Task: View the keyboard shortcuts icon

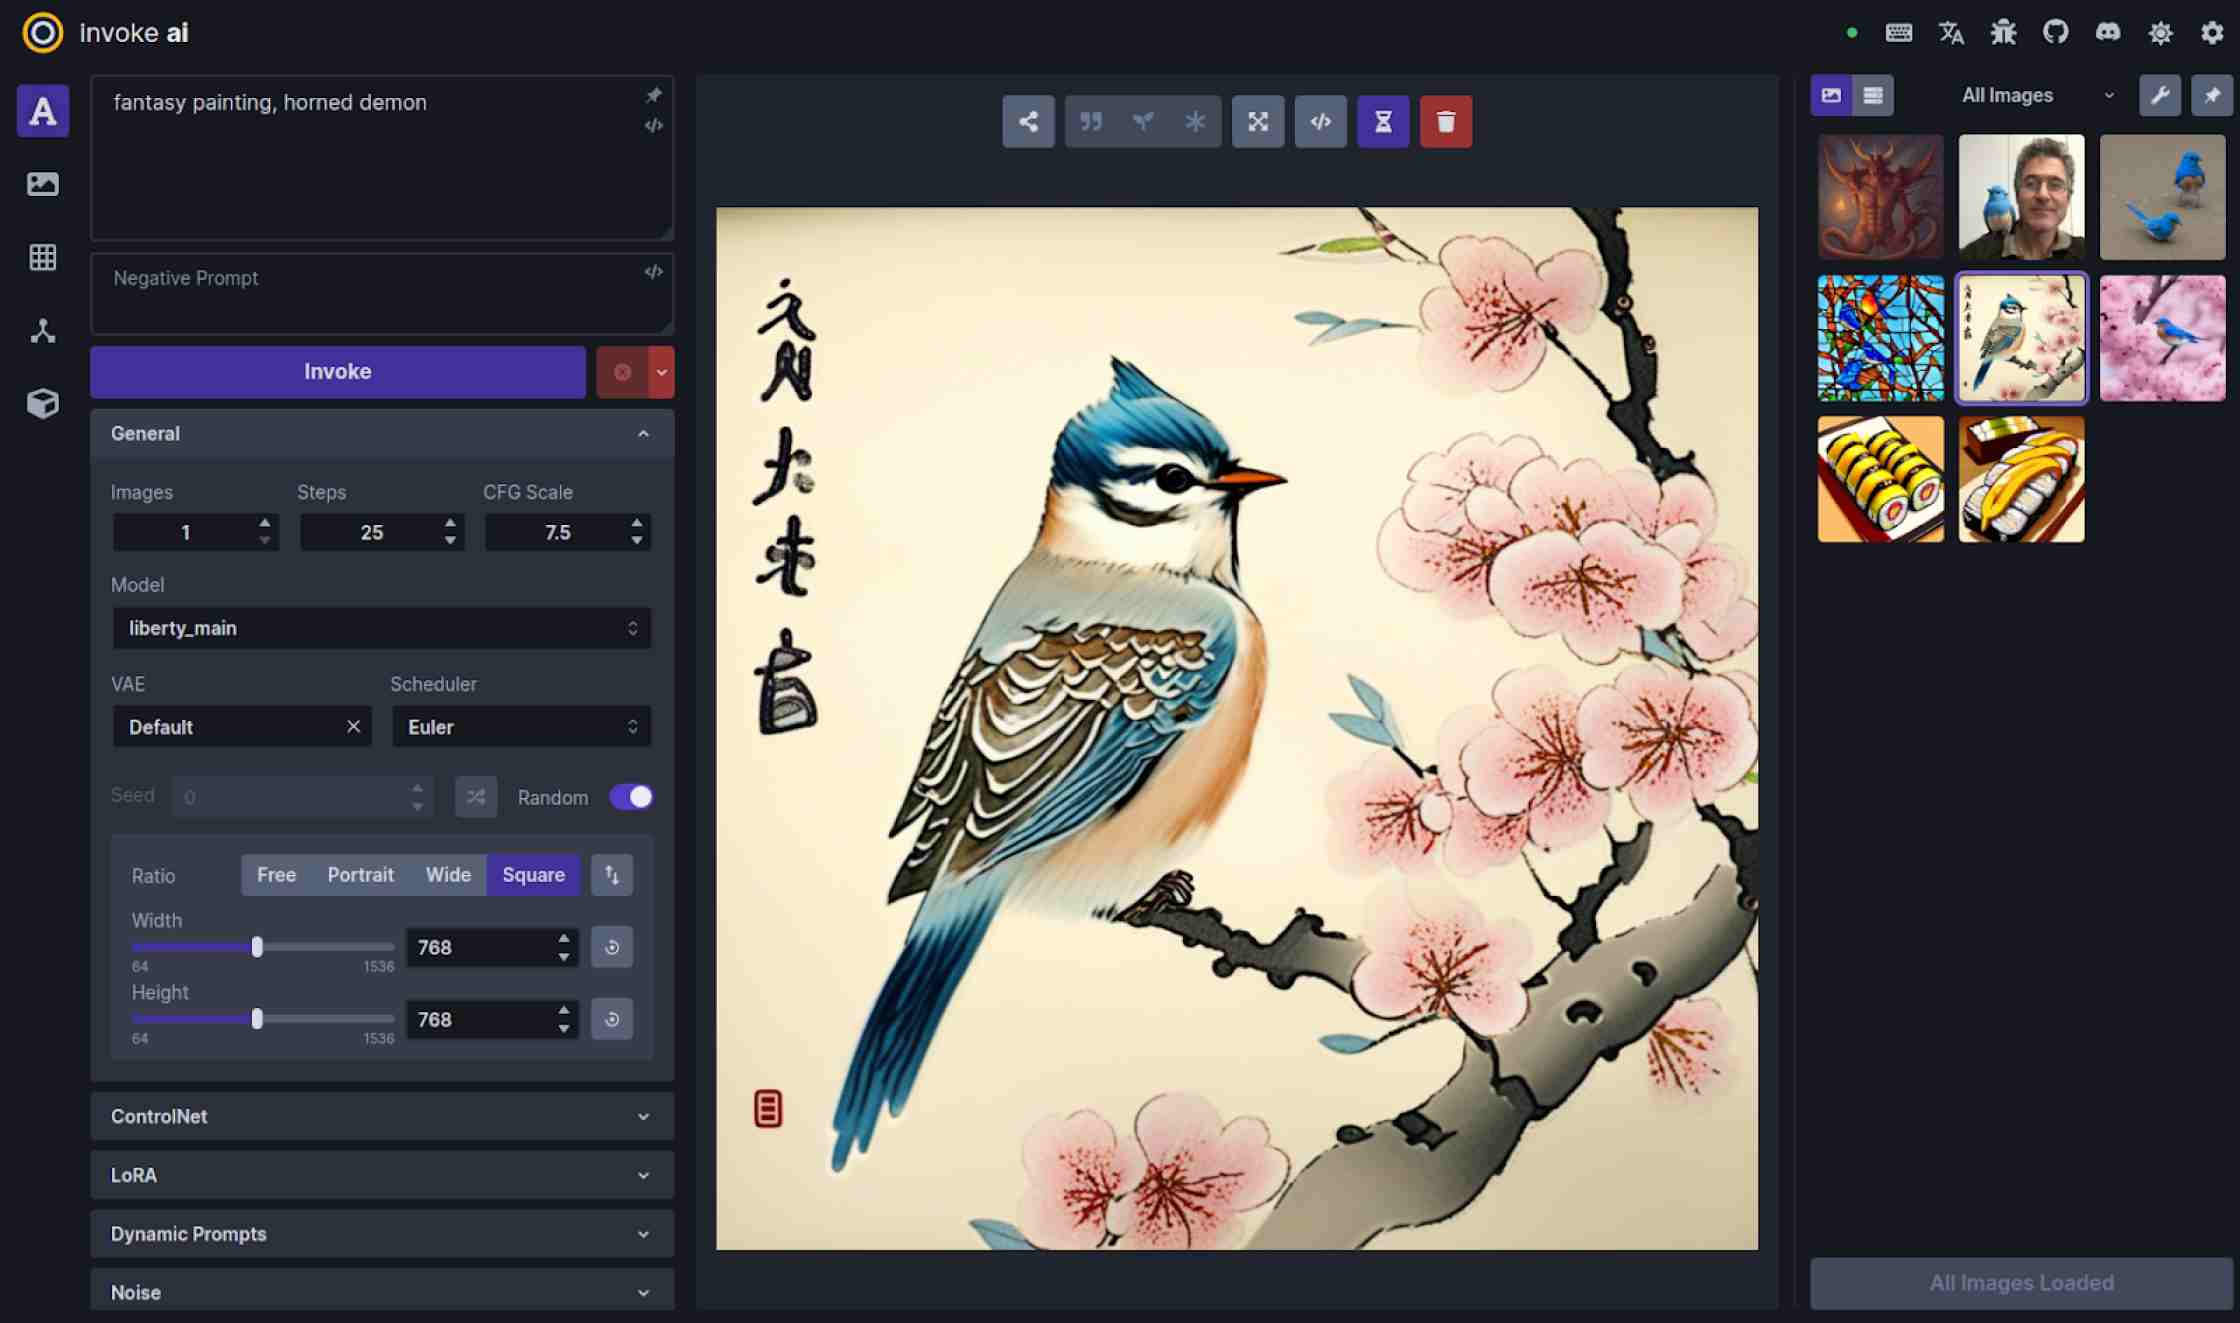Action: [x=1898, y=32]
